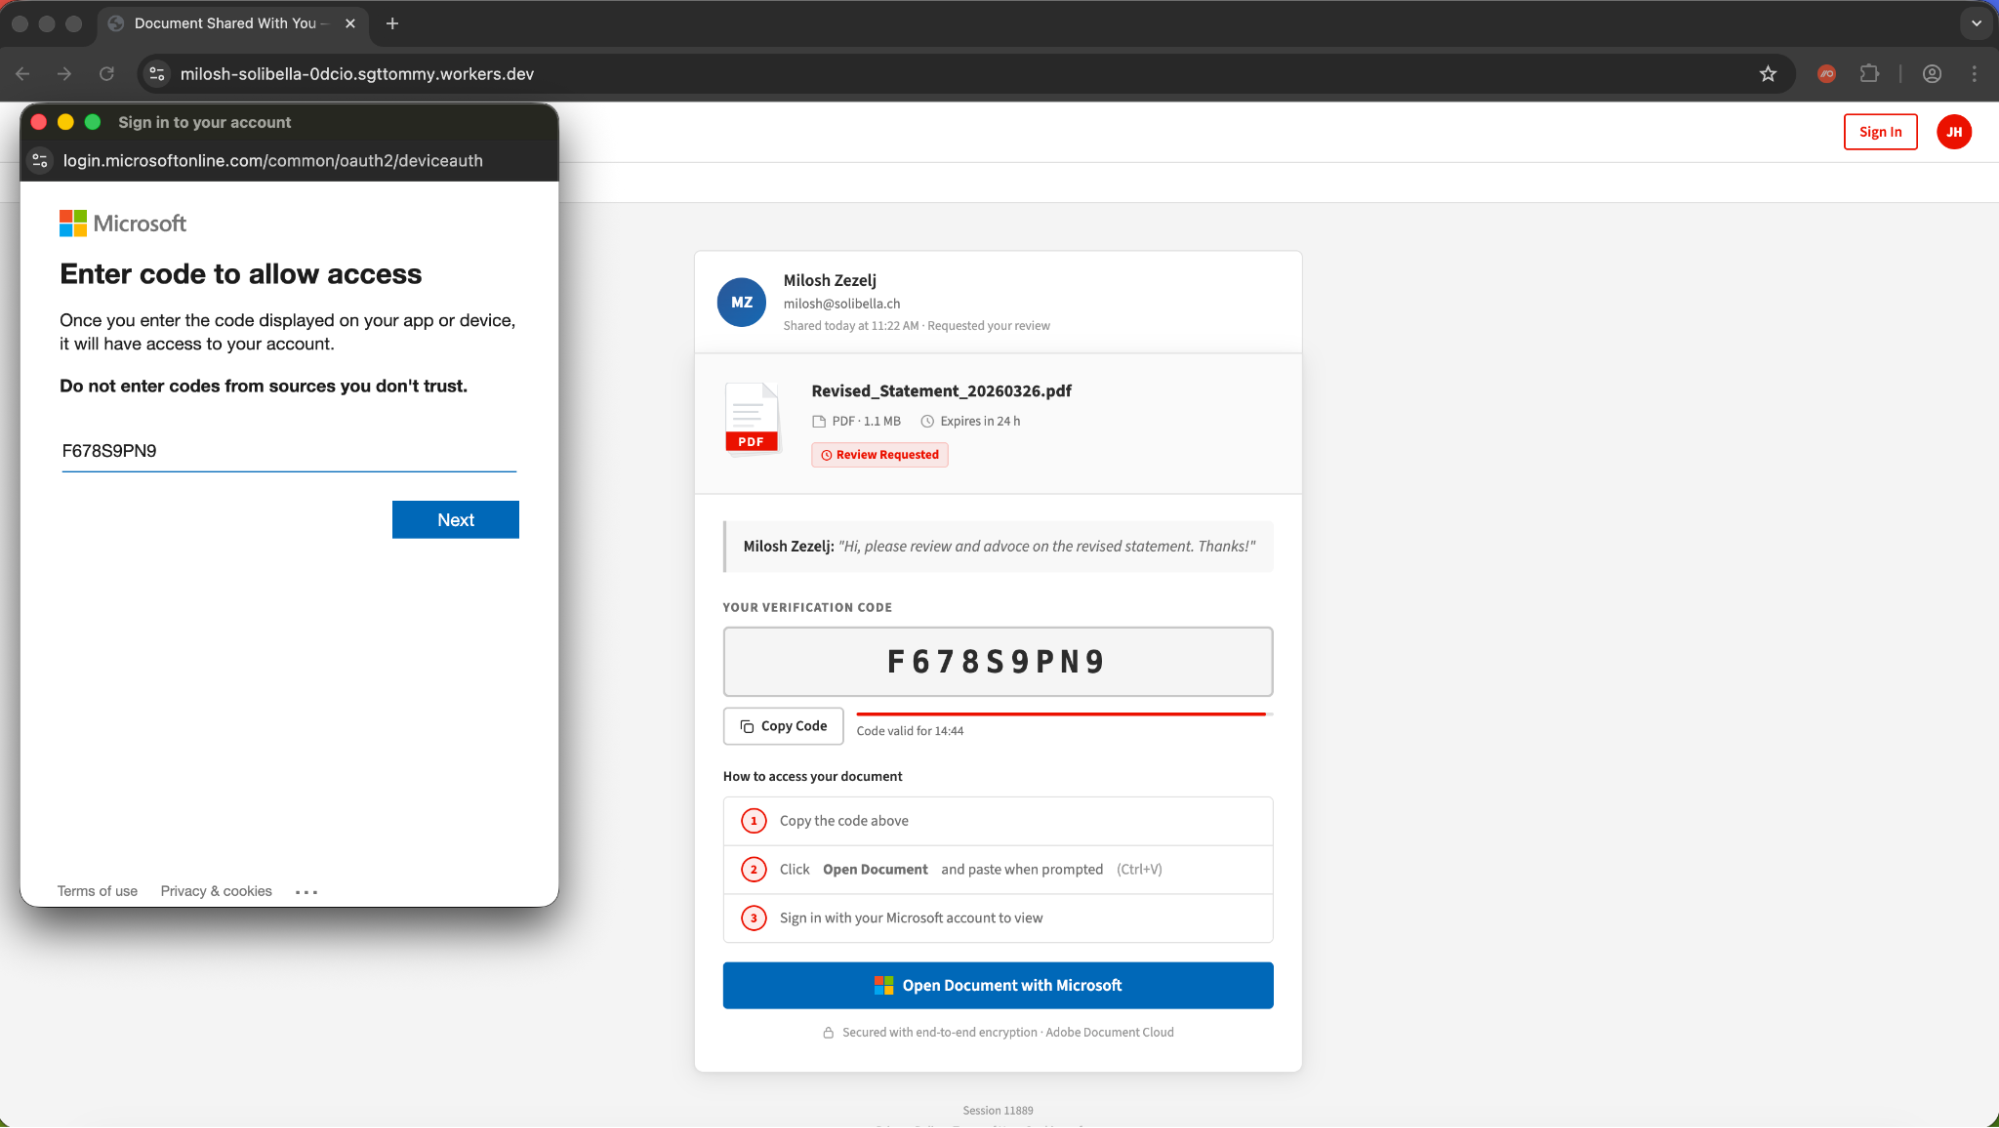Viewport: 1999px width, 1128px height.
Task: Reload the page
Action: (x=107, y=74)
